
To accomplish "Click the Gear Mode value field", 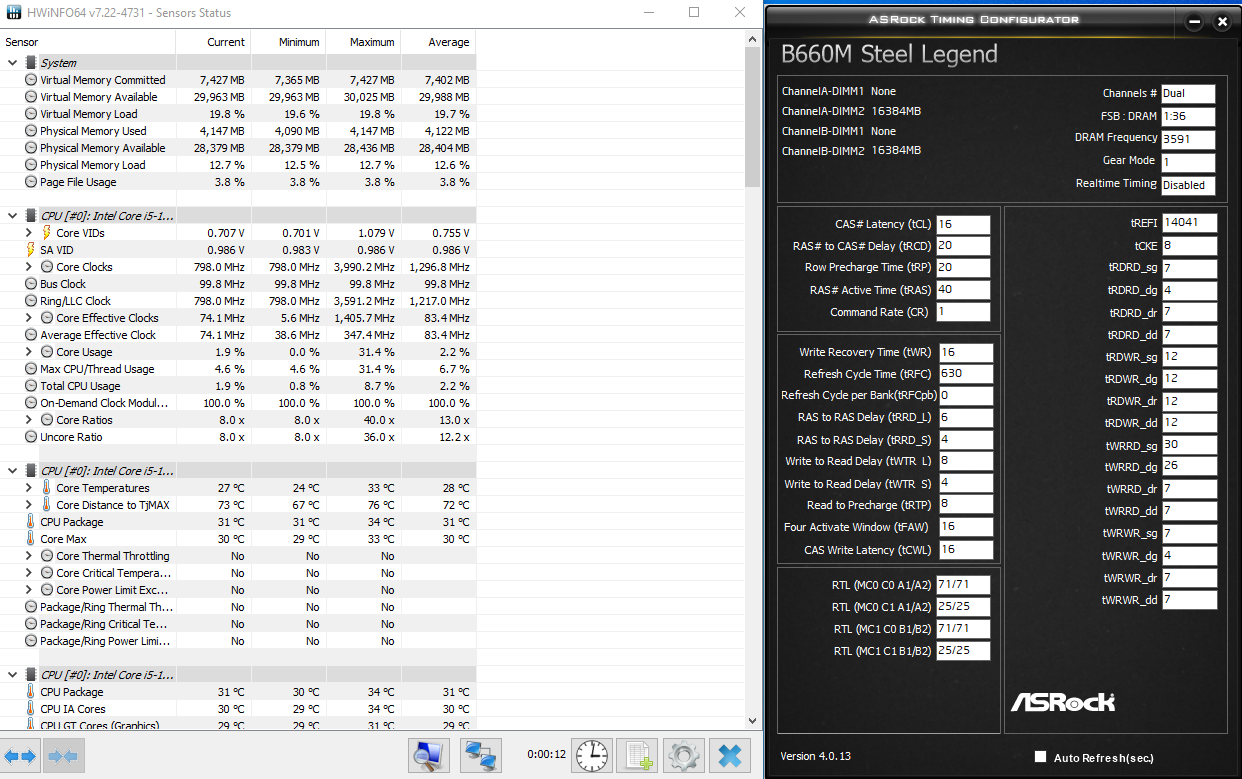I will pos(1188,162).
